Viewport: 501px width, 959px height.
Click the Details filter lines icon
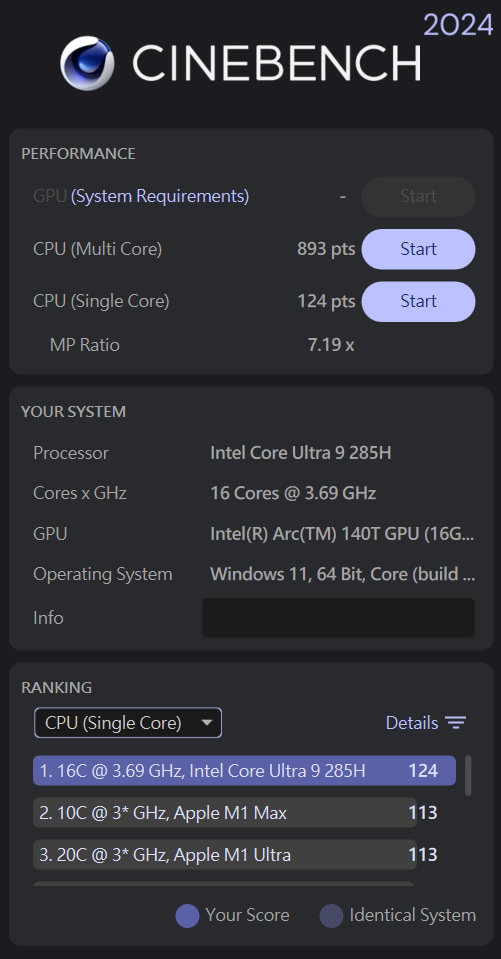(456, 723)
